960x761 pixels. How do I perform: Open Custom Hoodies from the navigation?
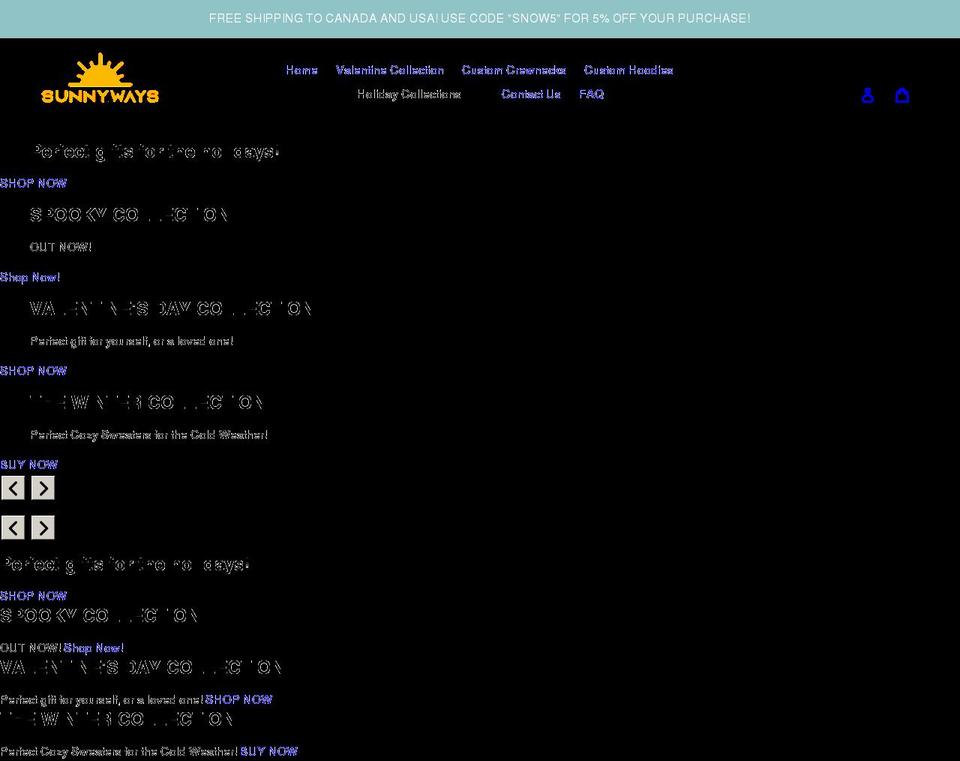coord(628,70)
